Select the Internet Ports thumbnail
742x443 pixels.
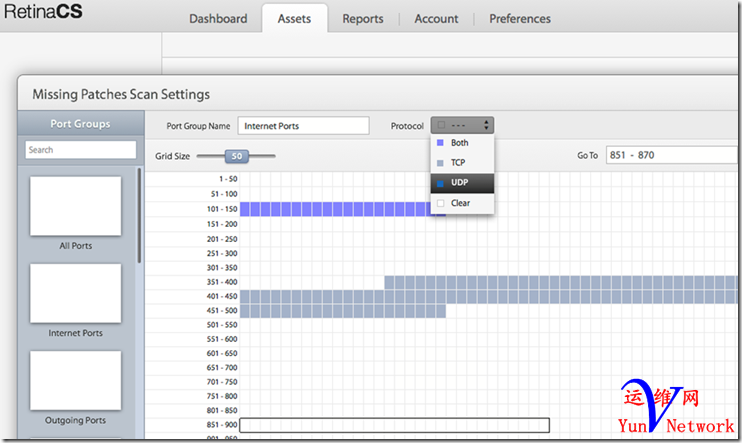click(76, 293)
